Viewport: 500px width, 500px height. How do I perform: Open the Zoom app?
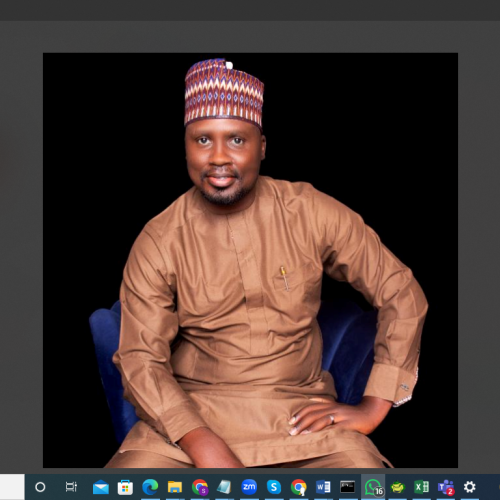[249, 487]
